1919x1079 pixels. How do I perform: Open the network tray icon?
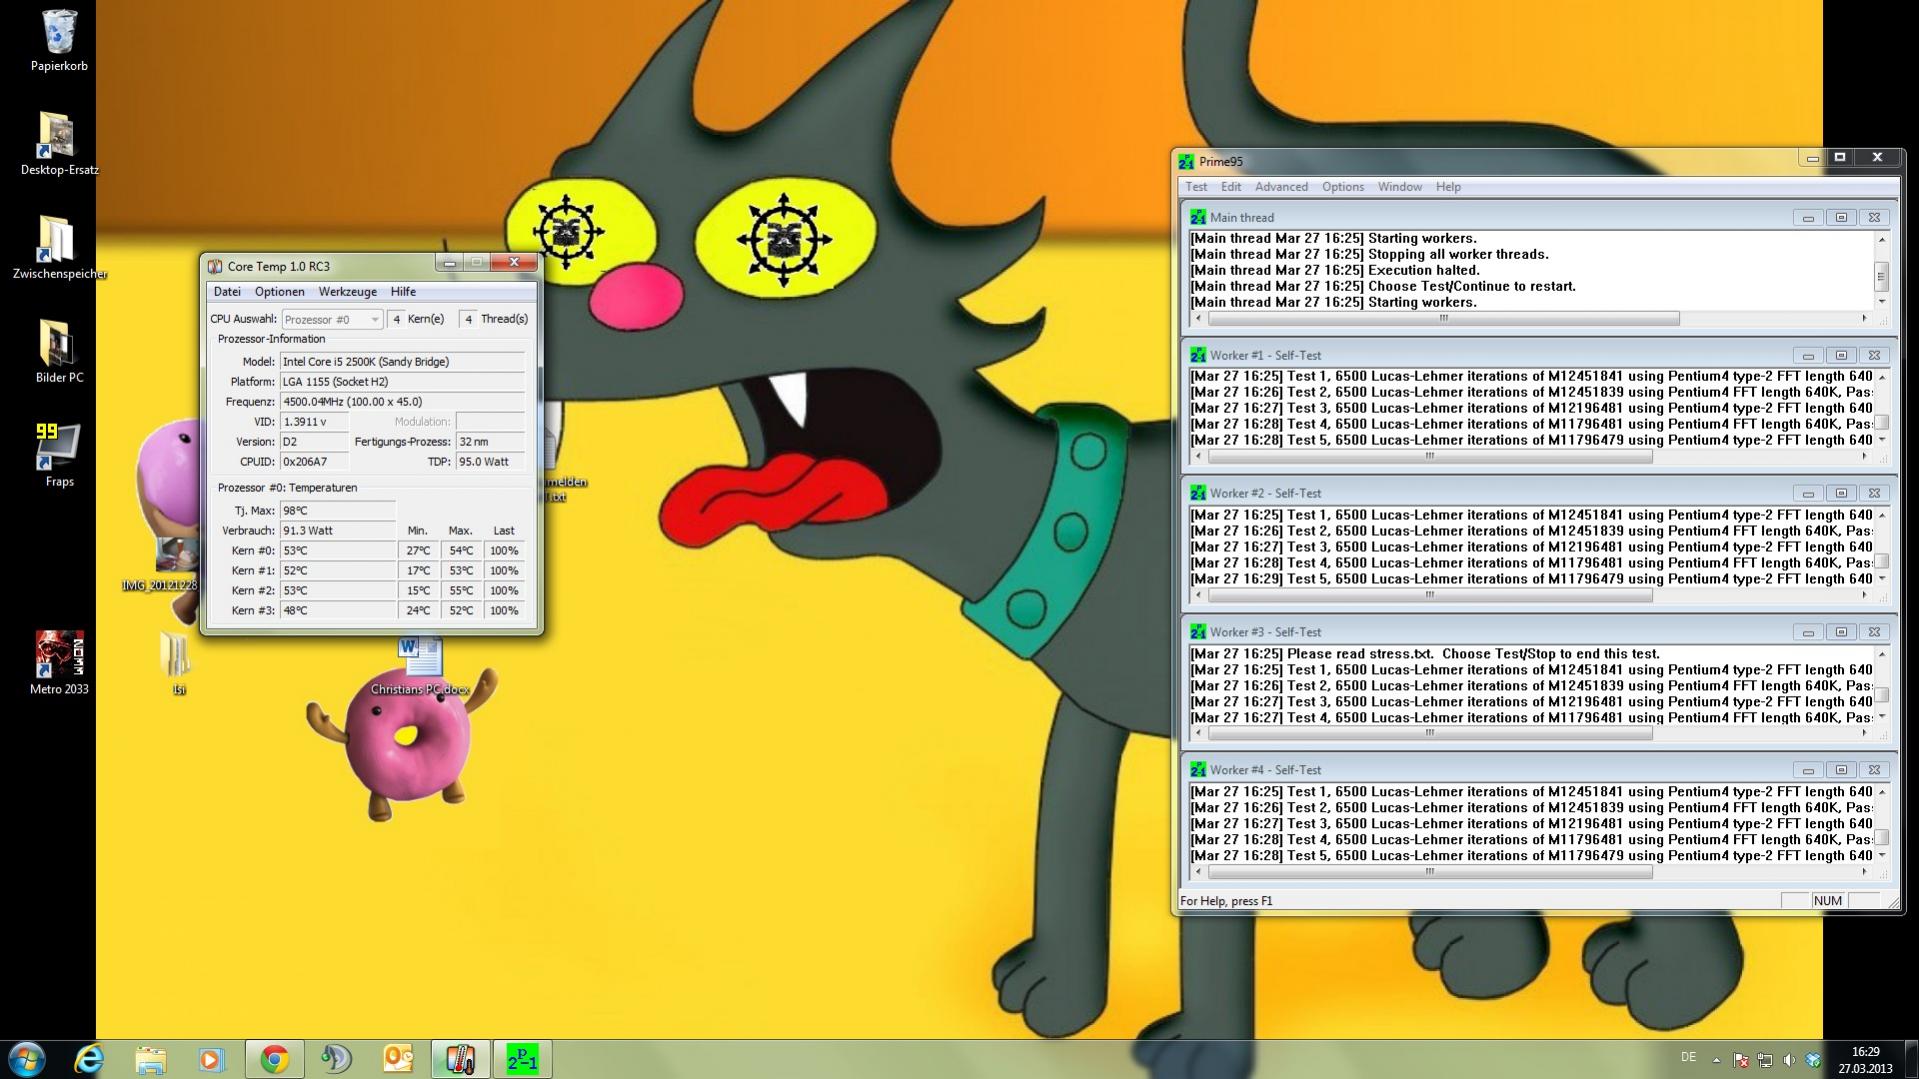(x=1765, y=1060)
